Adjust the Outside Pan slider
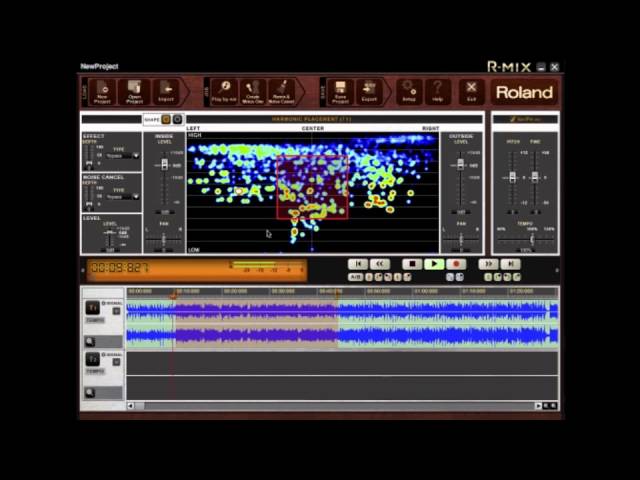This screenshot has height=480, width=640. coord(461,239)
